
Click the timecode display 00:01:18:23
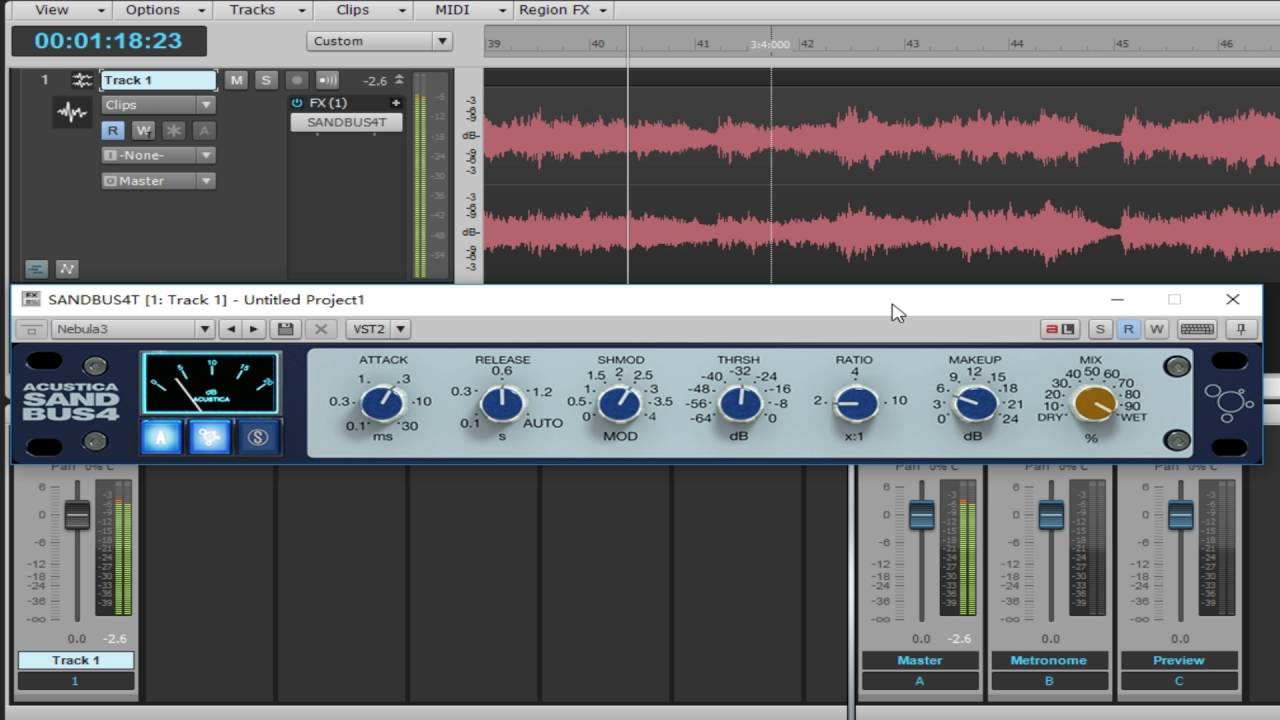coord(109,41)
